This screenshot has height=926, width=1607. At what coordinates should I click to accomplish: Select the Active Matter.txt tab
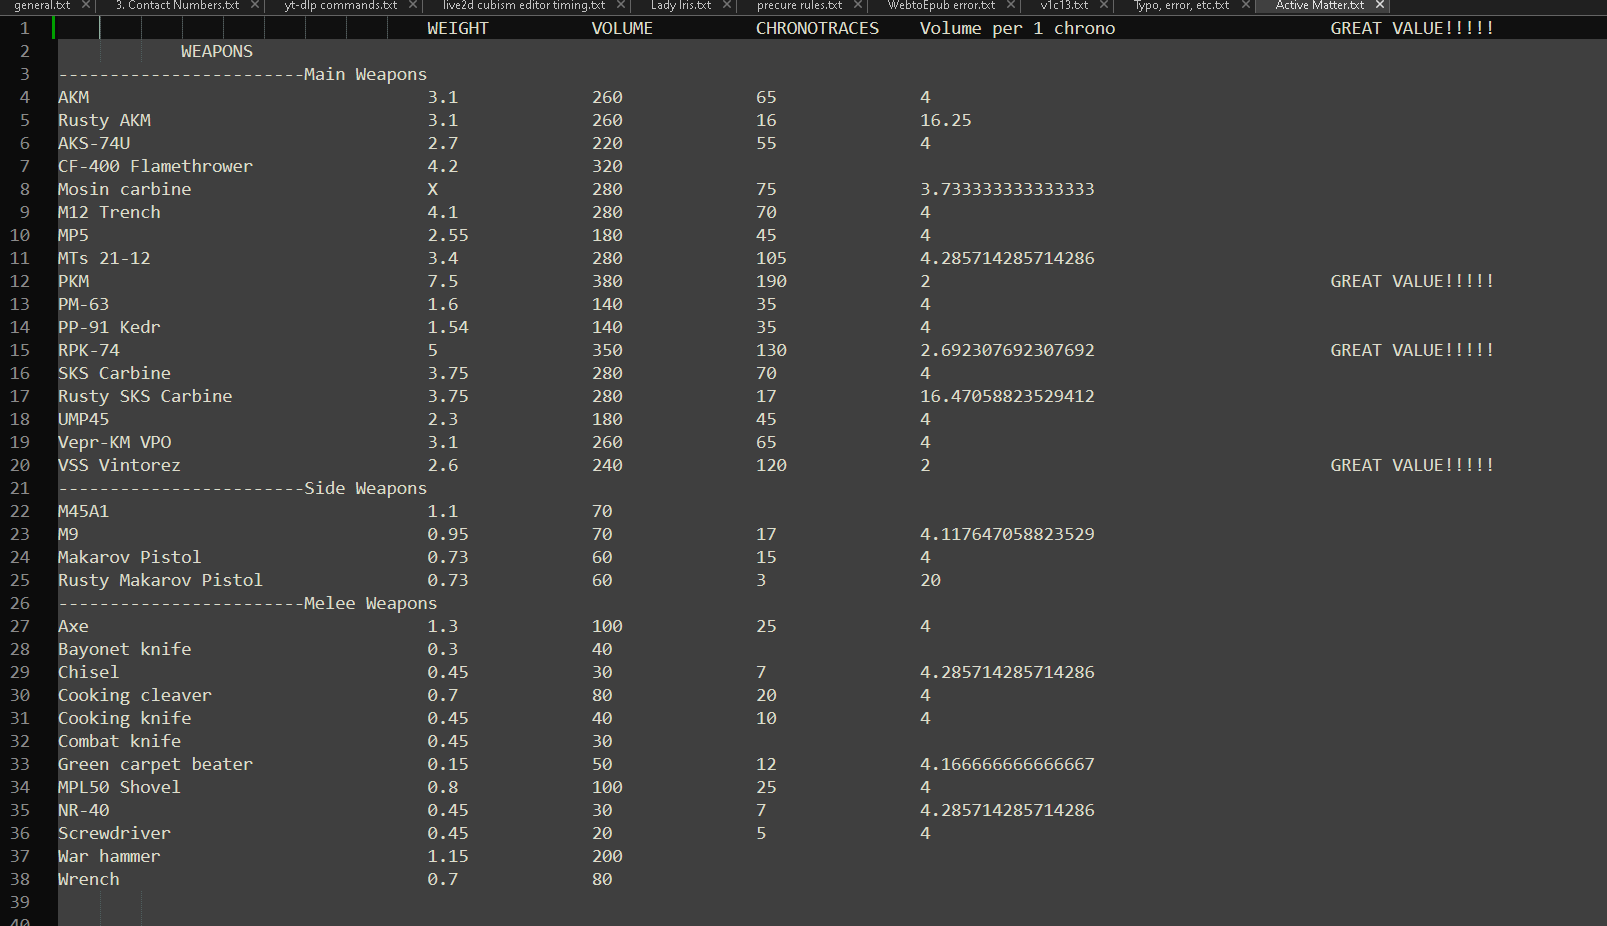pos(1320,5)
